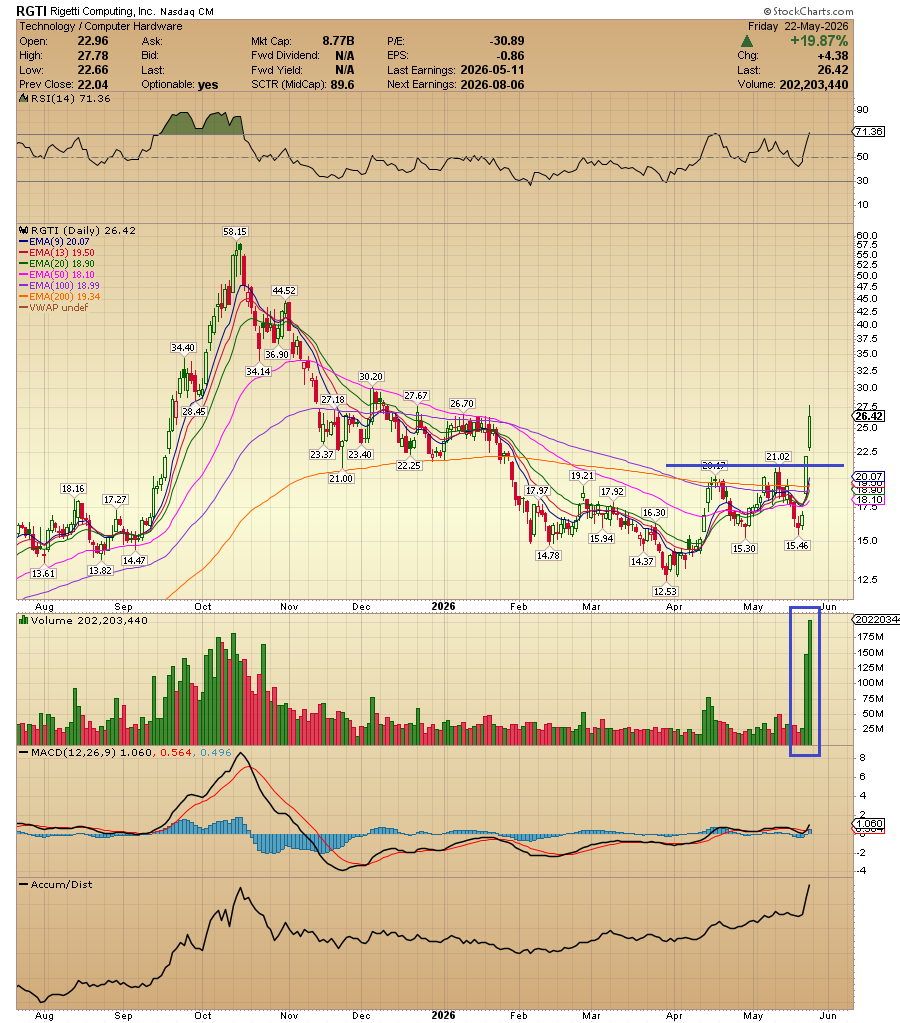Screen dimensions: 900x1023
Task: Click the 36.90 price label
Action: pyautogui.click(x=277, y=354)
